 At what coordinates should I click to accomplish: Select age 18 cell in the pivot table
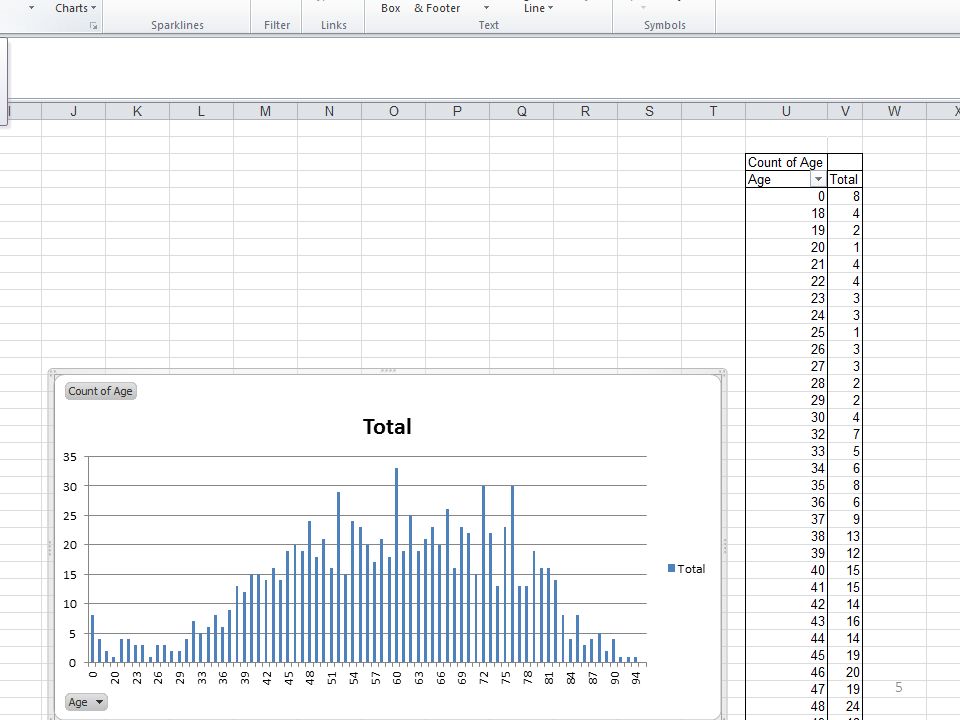pos(786,214)
